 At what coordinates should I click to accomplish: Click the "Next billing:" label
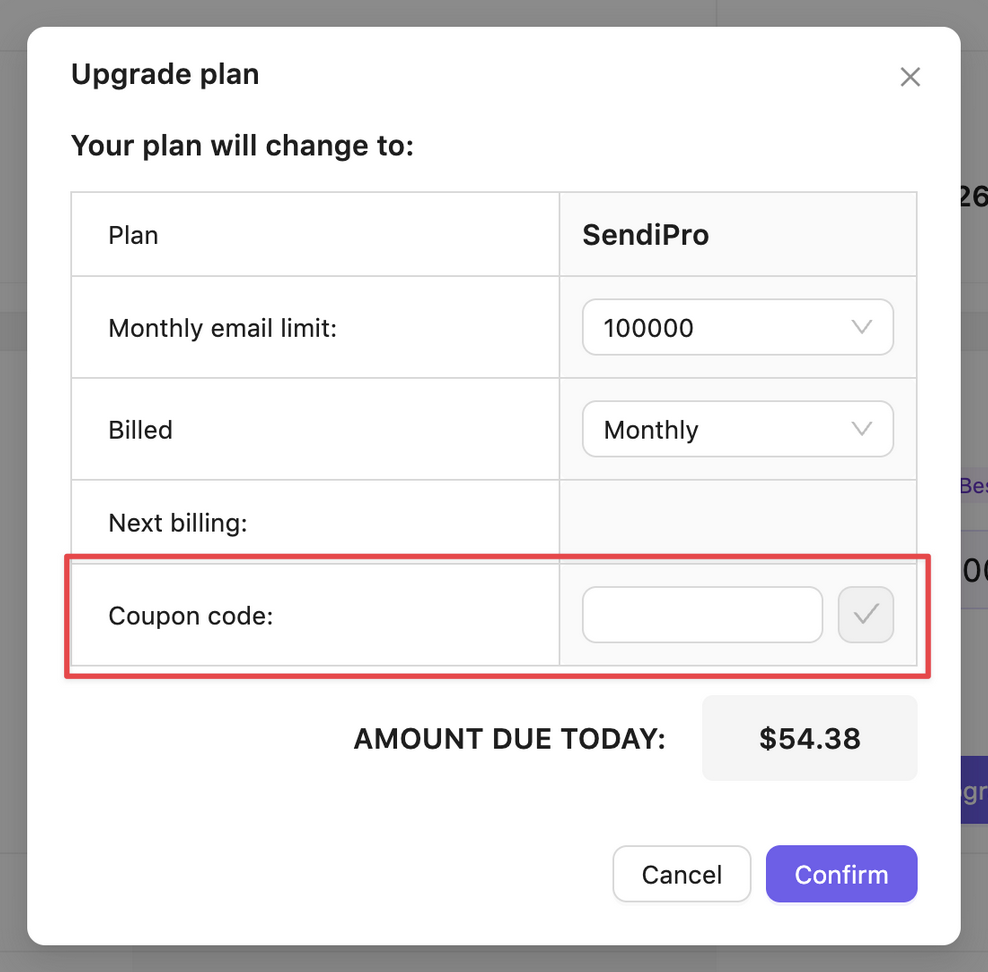pos(177,522)
